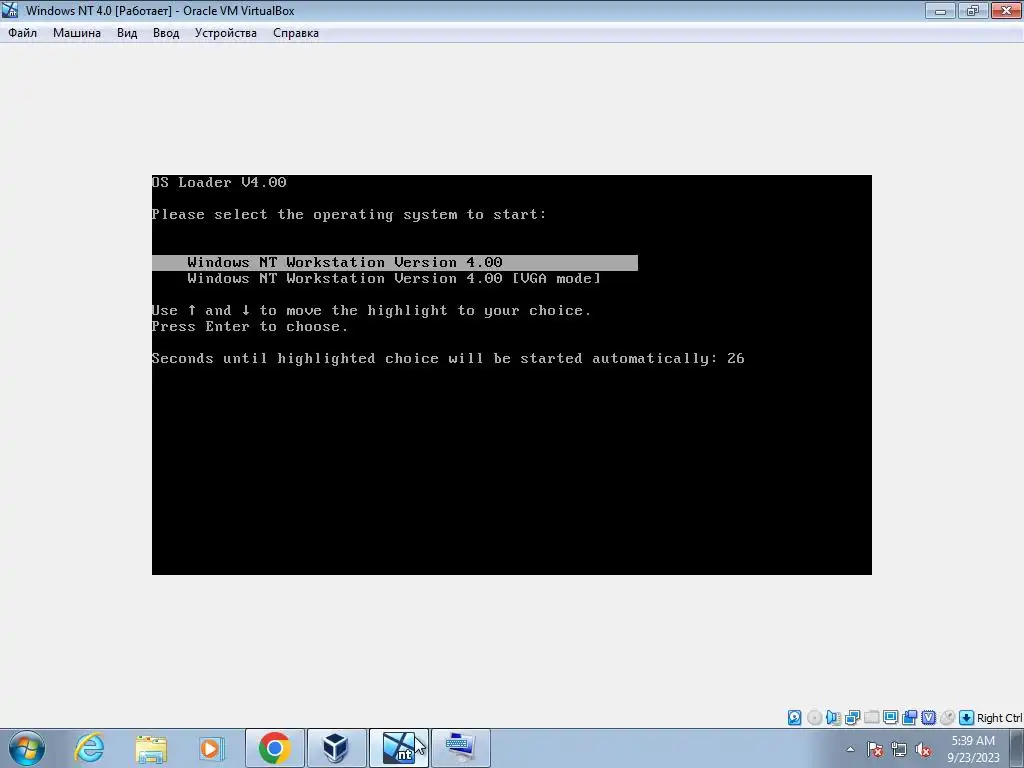Click the muted volume tray icon
The image size is (1024, 768).
point(923,749)
